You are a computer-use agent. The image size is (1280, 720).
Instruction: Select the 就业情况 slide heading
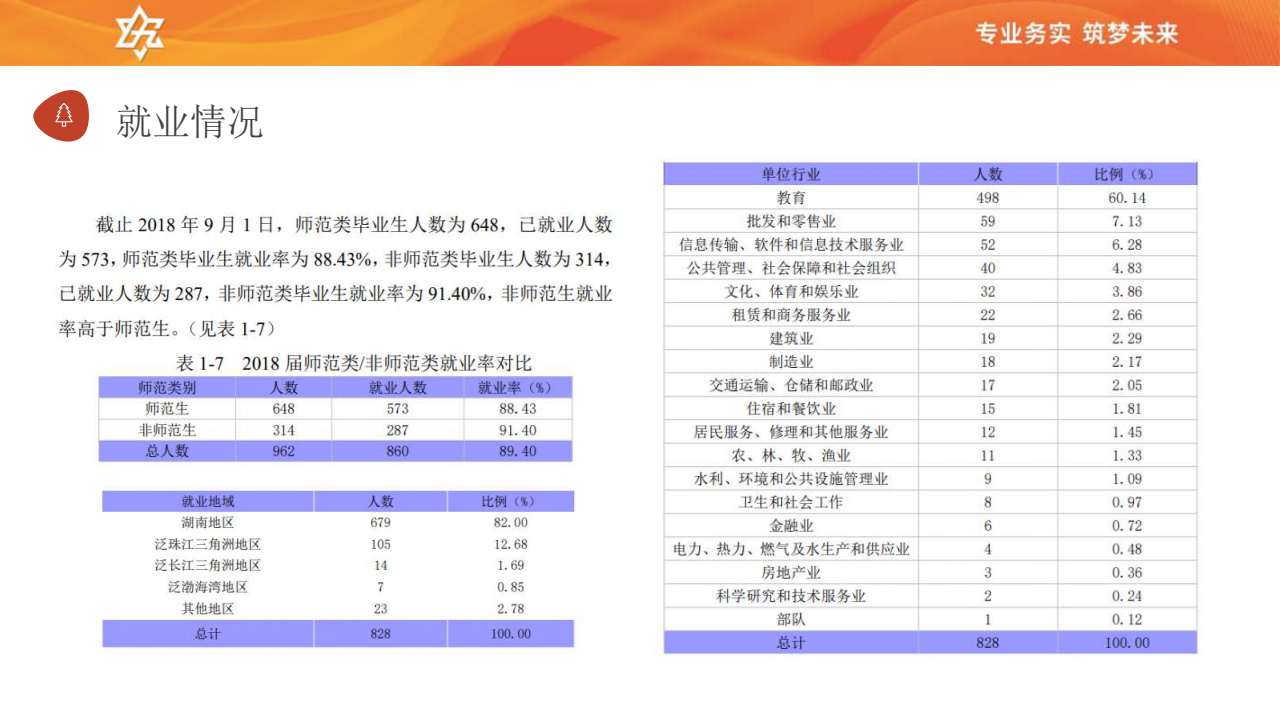190,121
